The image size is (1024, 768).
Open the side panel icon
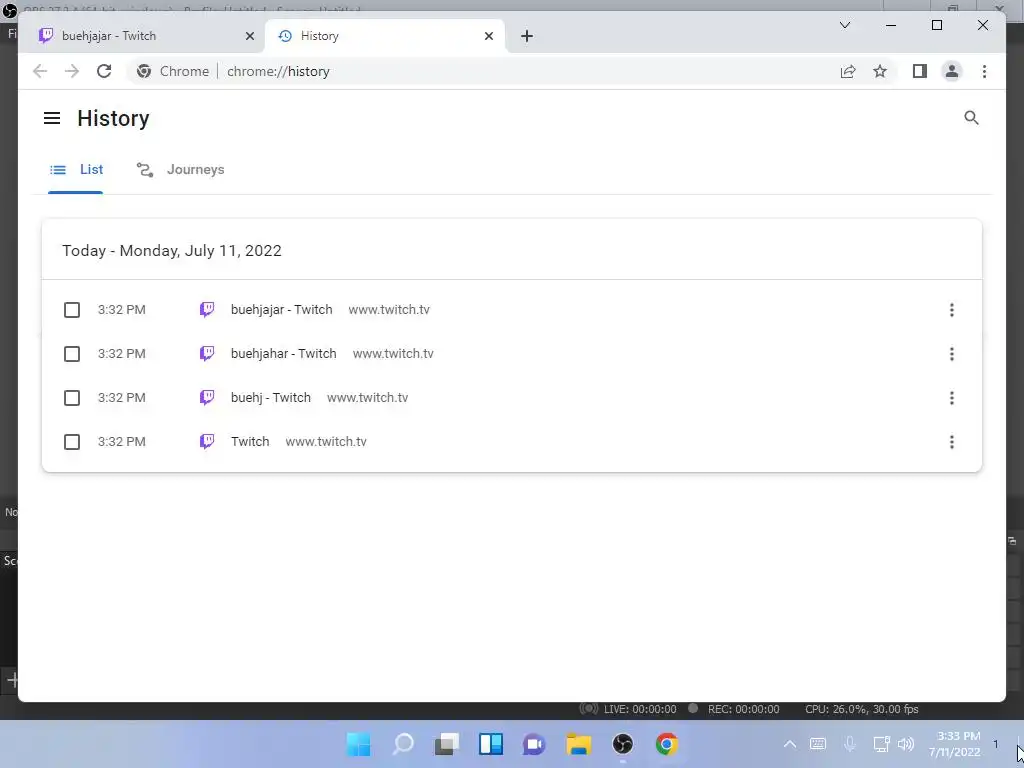(x=920, y=71)
